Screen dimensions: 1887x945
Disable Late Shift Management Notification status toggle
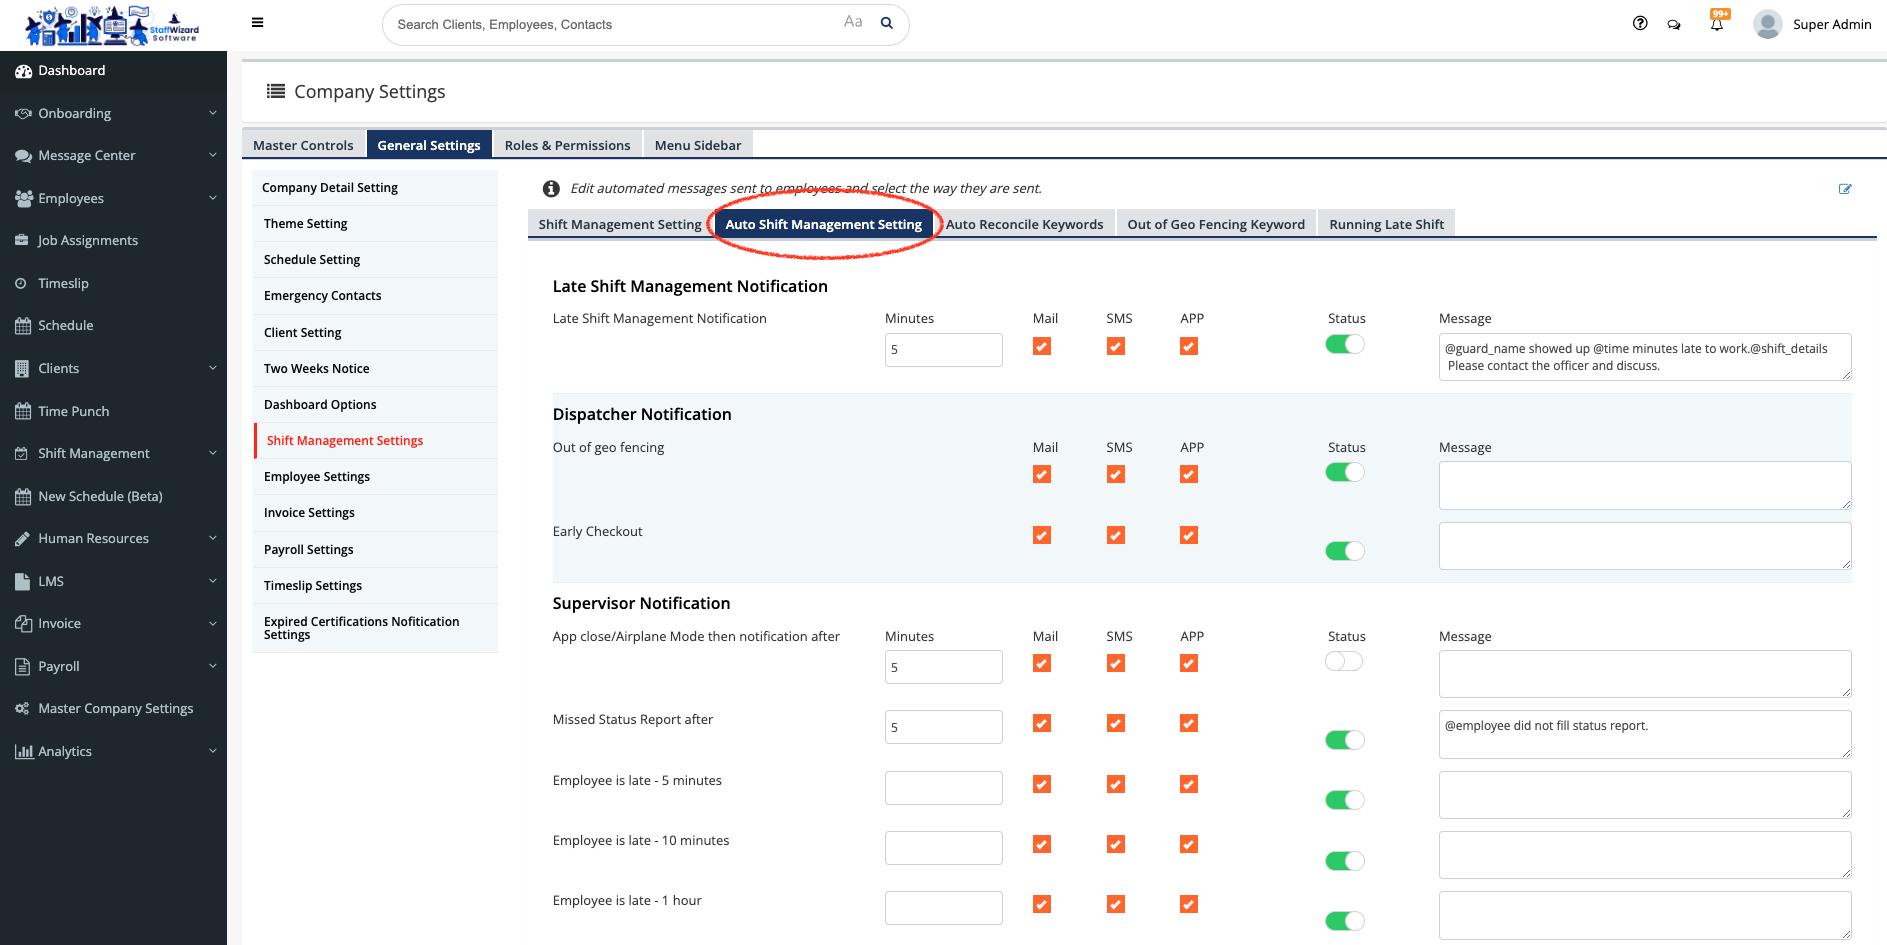[1344, 344]
